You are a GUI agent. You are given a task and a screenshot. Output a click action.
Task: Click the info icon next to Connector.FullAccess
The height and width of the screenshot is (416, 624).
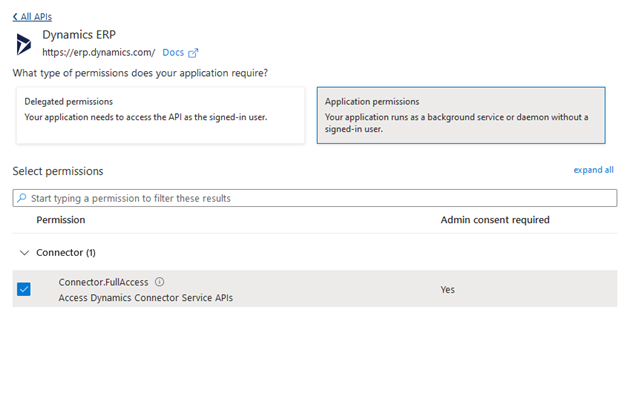160,282
